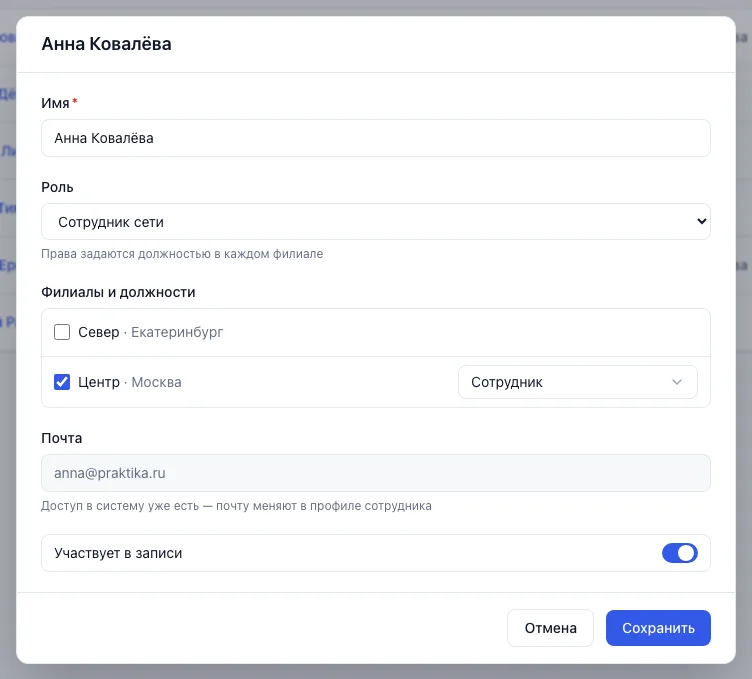Click the Филиалы и должности heading
The height and width of the screenshot is (679, 752).
[x=118, y=292]
